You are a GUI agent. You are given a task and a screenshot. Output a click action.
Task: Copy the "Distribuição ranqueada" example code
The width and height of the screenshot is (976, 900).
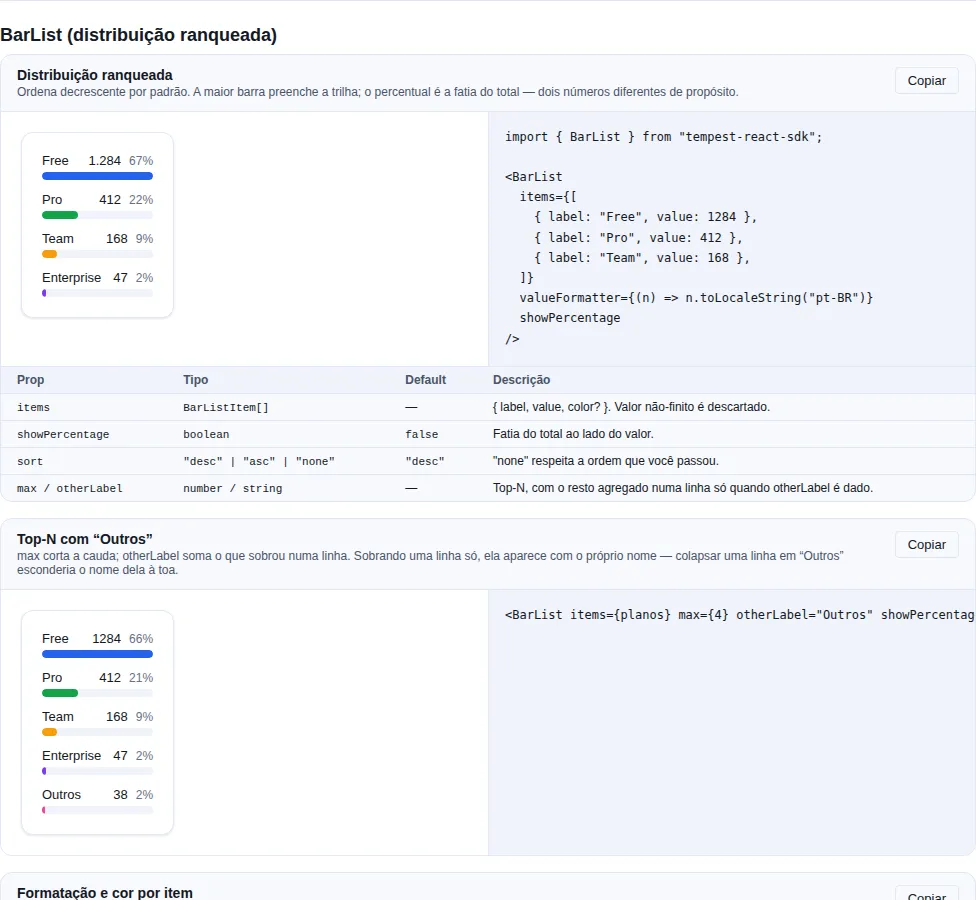click(926, 81)
